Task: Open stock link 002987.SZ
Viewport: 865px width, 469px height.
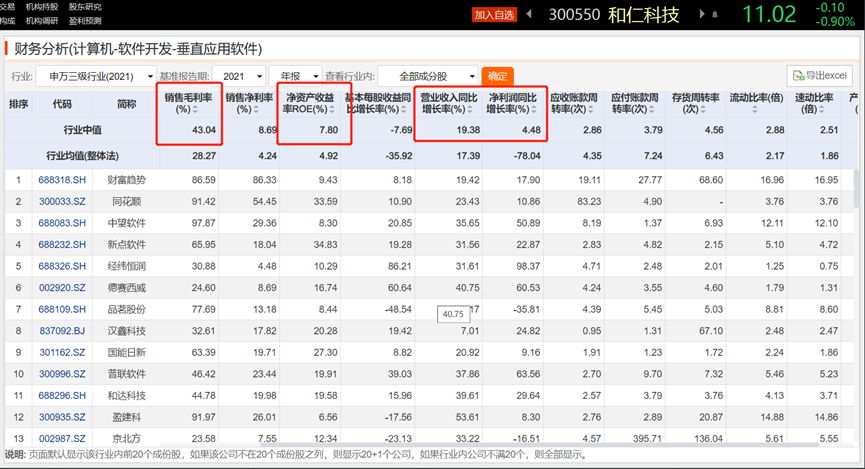Action: [62, 438]
